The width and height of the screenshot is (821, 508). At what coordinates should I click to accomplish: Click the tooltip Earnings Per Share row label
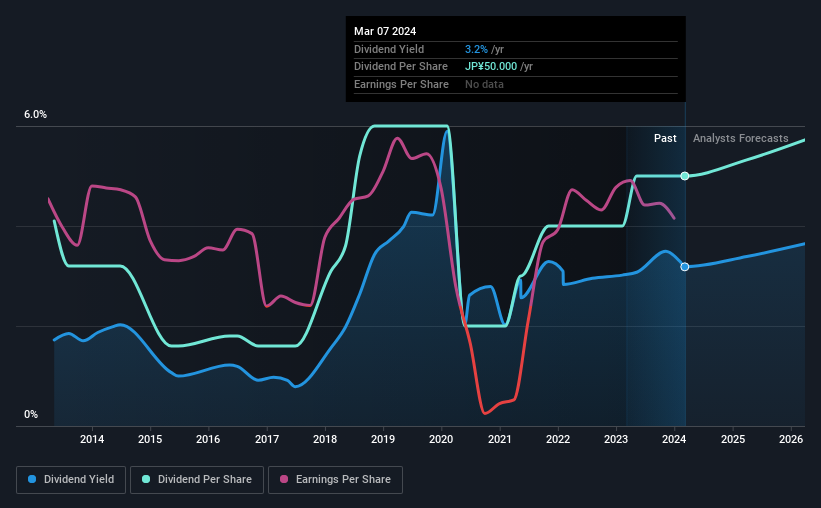coord(401,84)
